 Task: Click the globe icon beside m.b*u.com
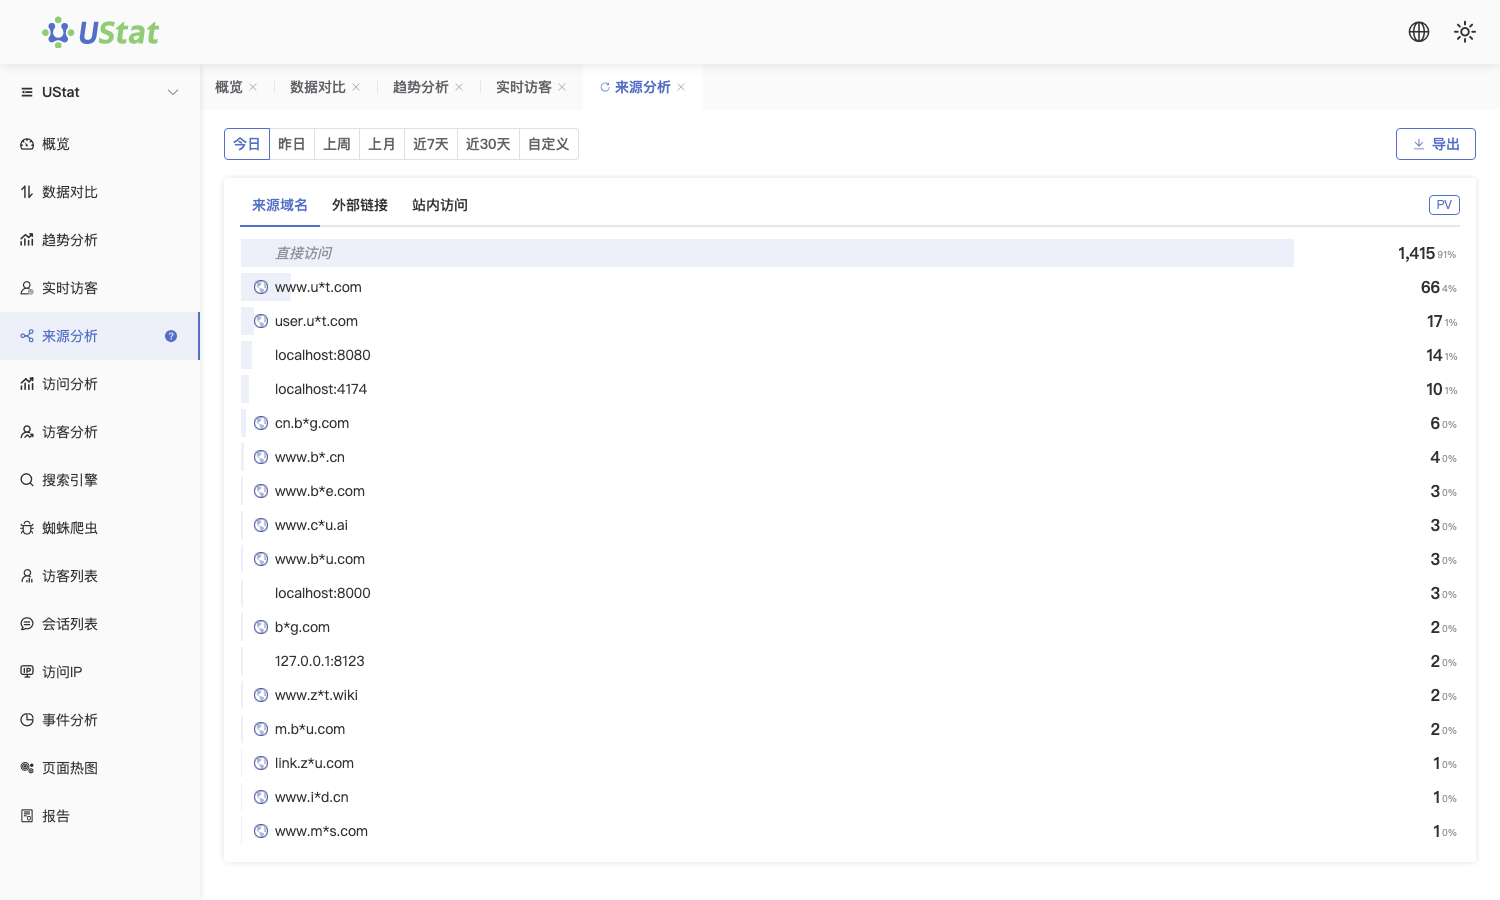pyautogui.click(x=261, y=729)
